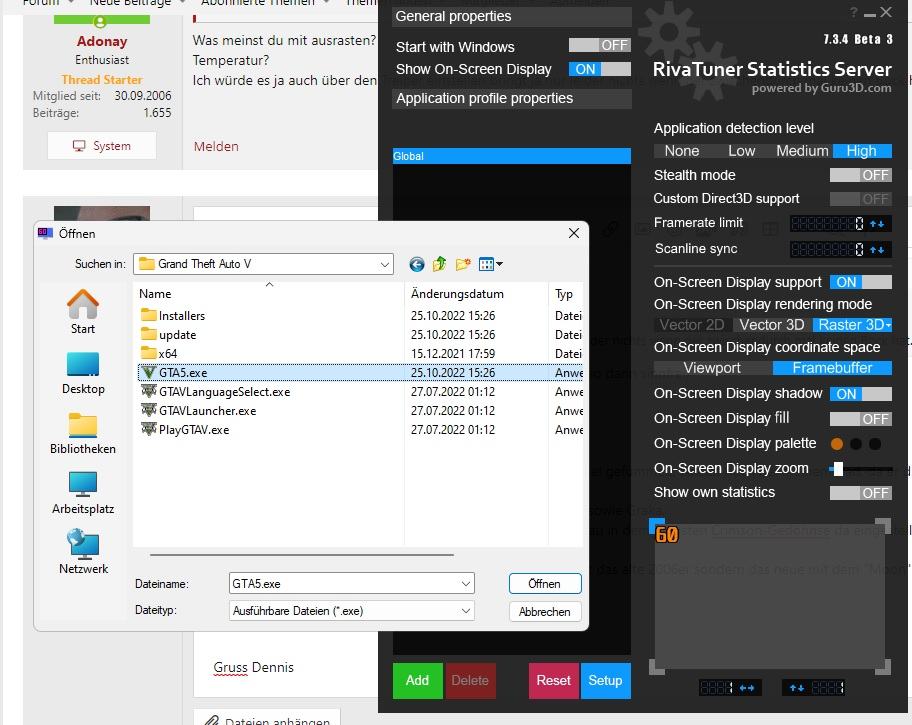Select the PlayGTAV.exe file icon

click(149, 429)
